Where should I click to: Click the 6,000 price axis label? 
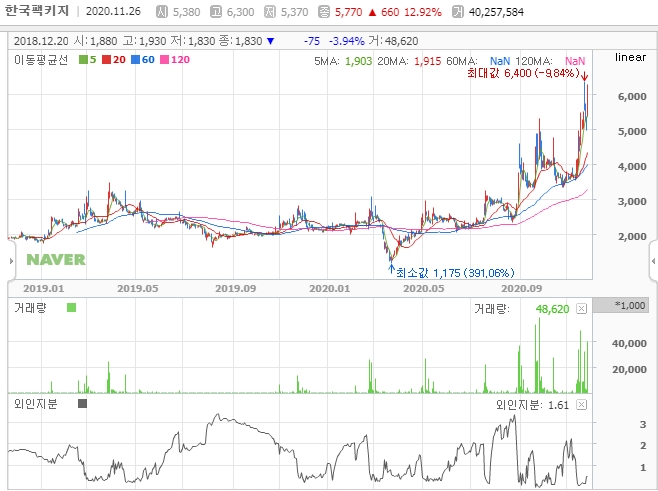(632, 97)
